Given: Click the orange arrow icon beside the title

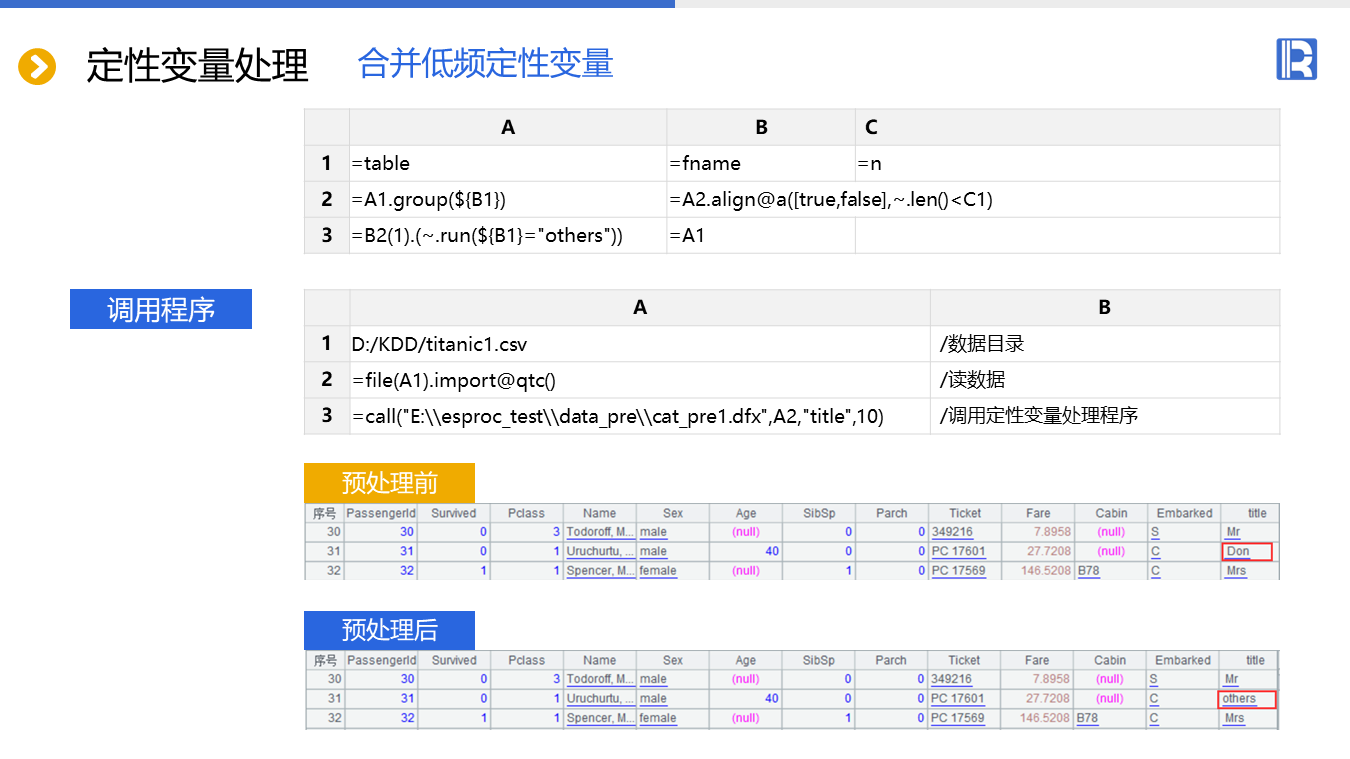Looking at the screenshot, I should (37, 67).
